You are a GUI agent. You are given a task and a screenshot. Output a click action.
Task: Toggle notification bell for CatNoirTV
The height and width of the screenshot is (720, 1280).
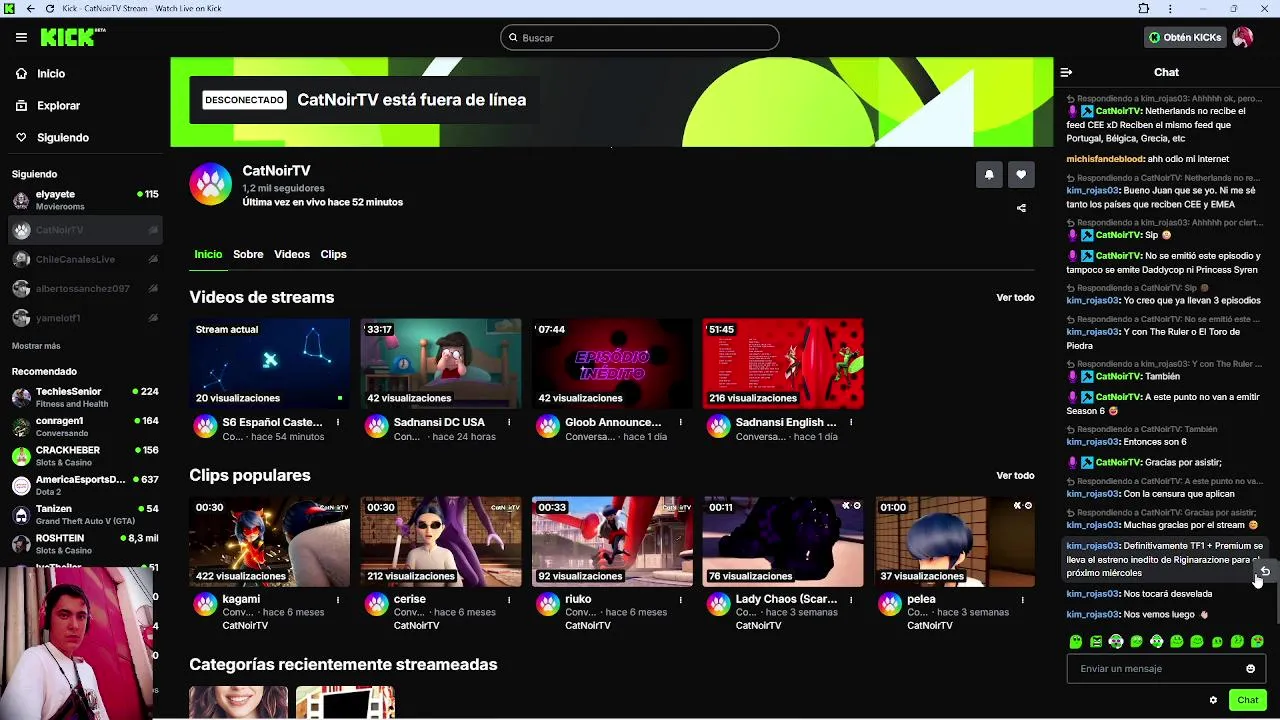tap(989, 175)
